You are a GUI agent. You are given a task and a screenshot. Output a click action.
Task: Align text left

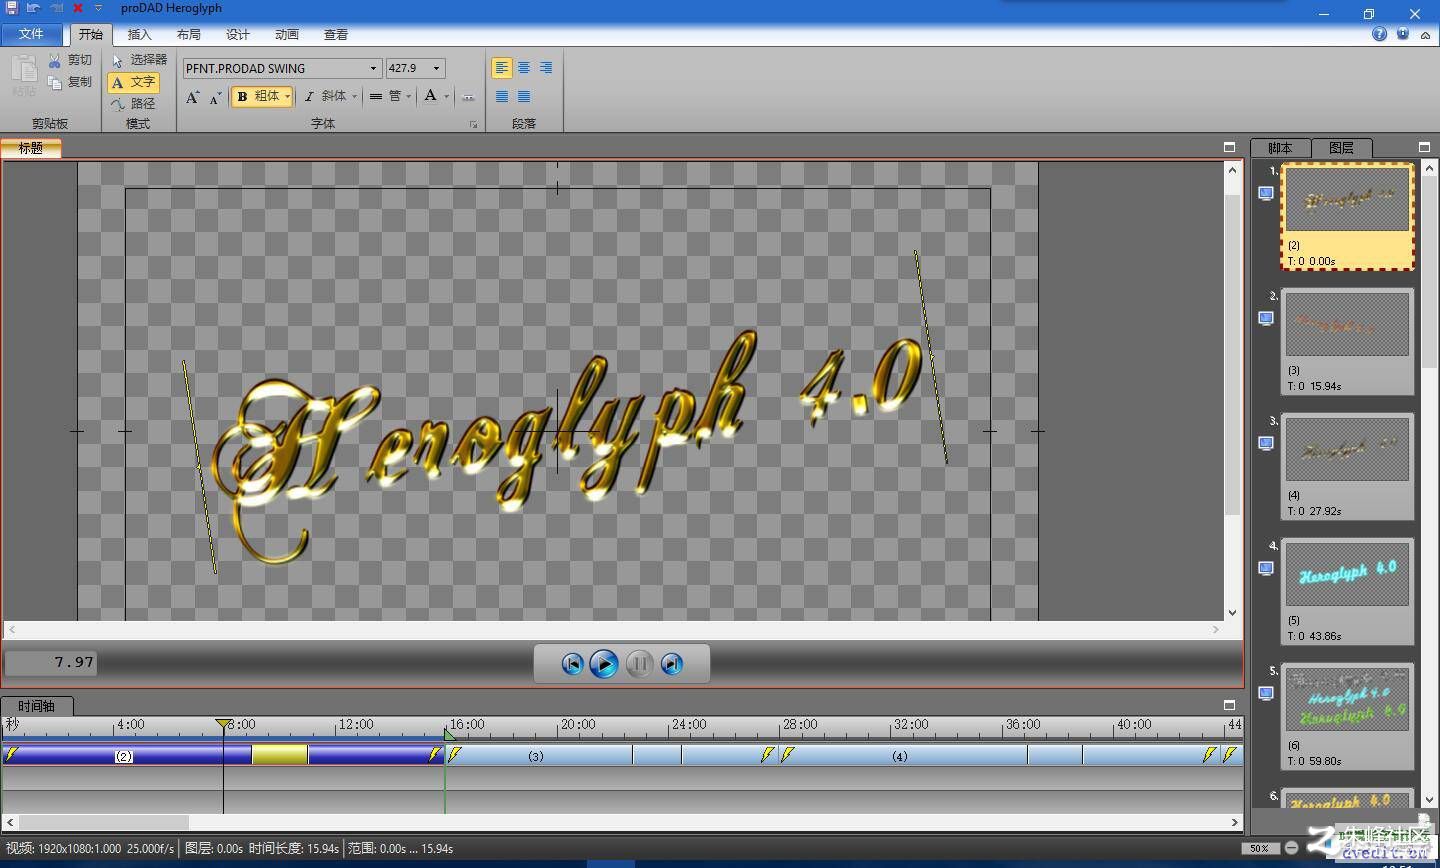pos(501,68)
